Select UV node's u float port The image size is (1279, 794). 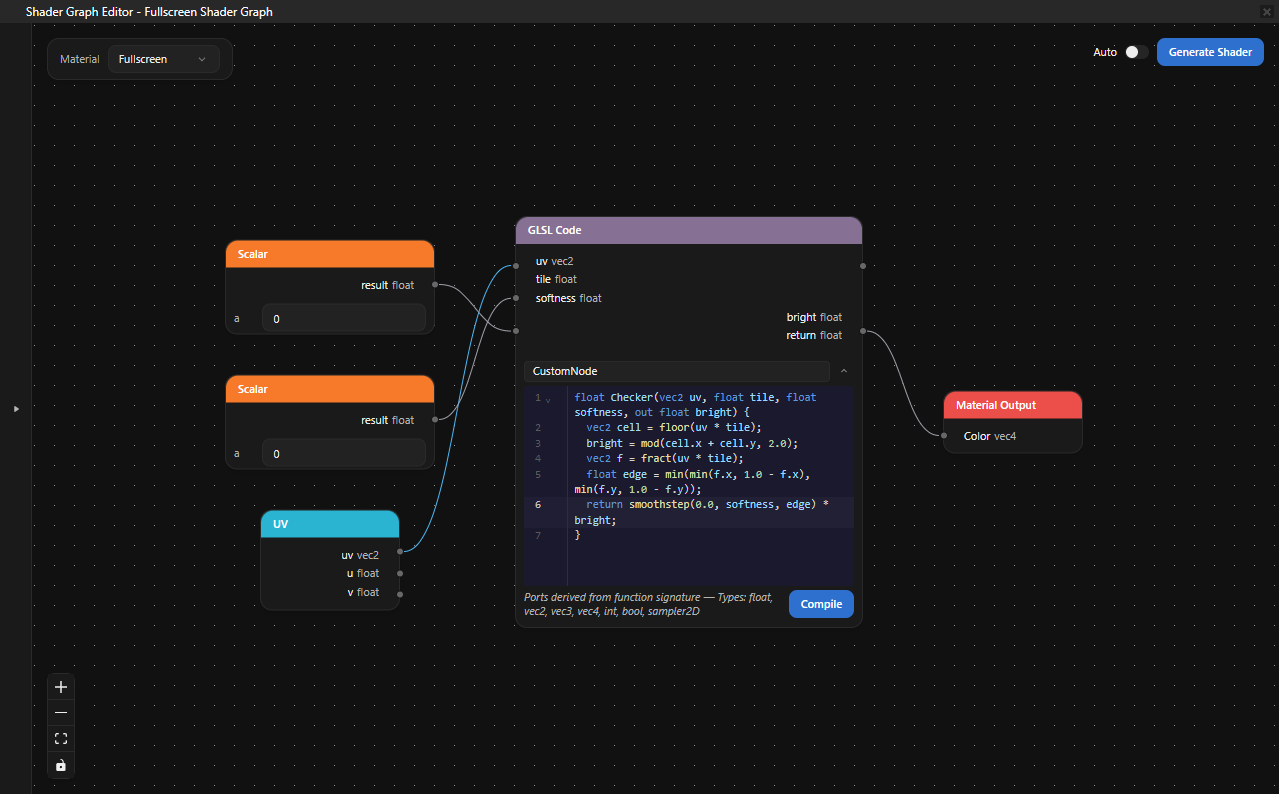[400, 574]
